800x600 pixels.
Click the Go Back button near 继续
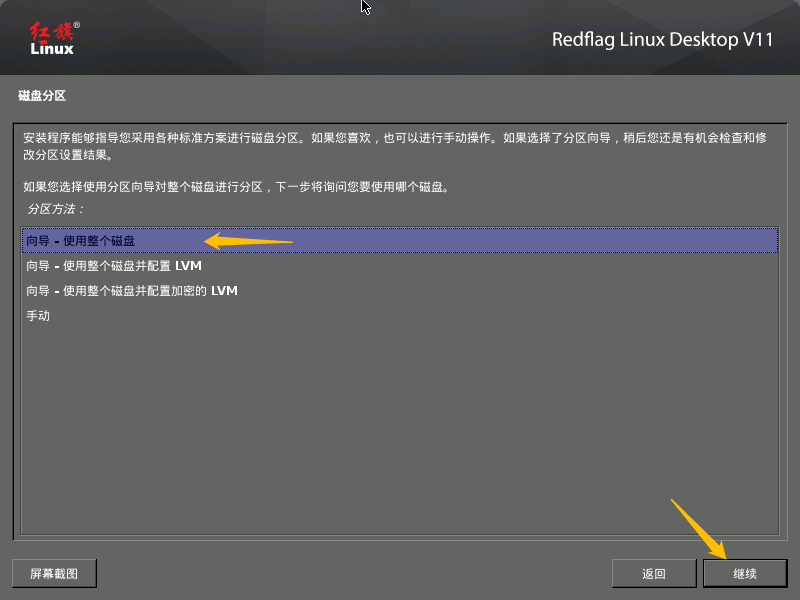point(654,573)
